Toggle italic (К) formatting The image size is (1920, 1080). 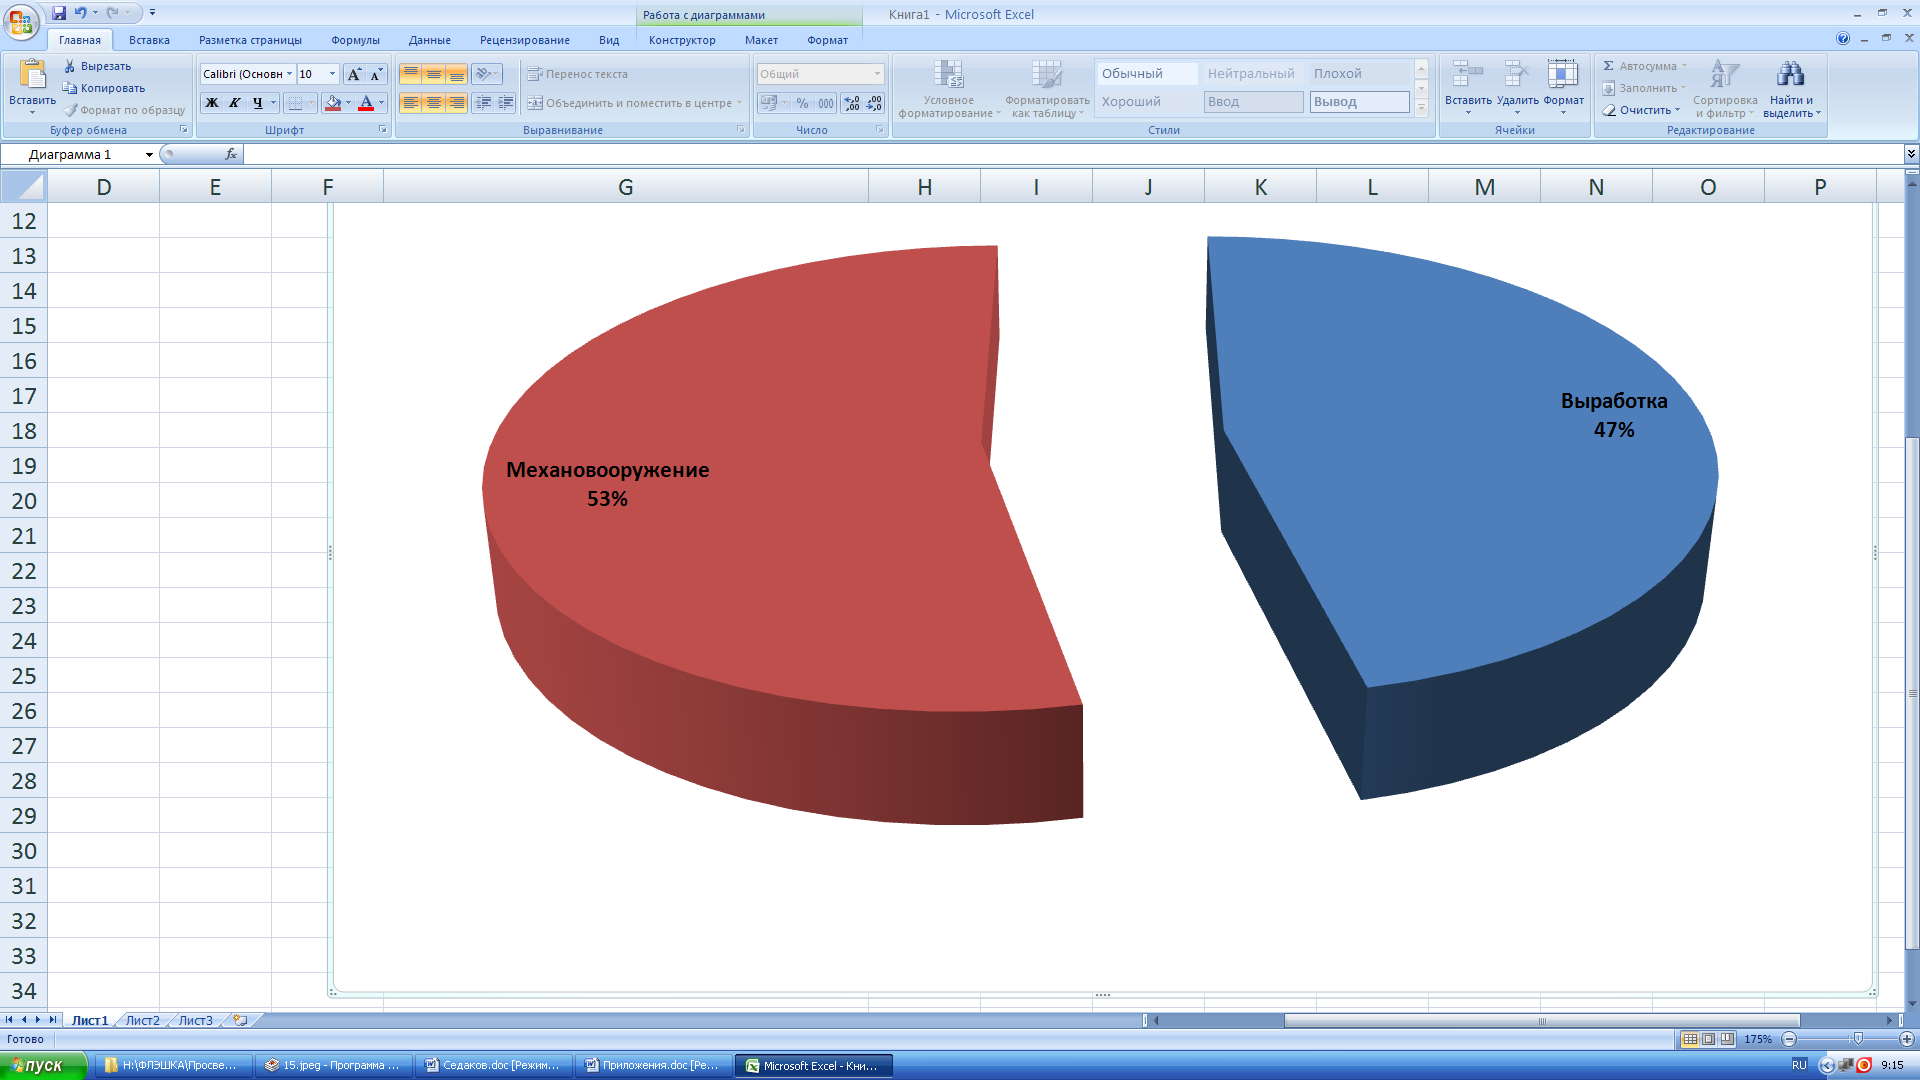coord(235,103)
